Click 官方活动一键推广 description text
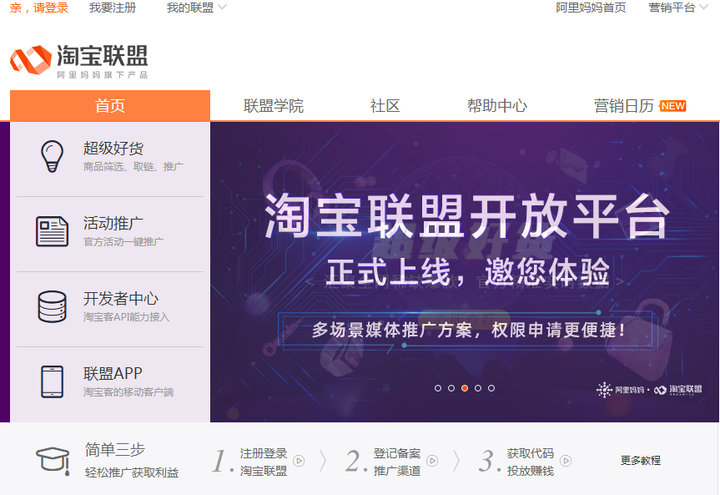720x495 pixels. pyautogui.click(x=123, y=242)
